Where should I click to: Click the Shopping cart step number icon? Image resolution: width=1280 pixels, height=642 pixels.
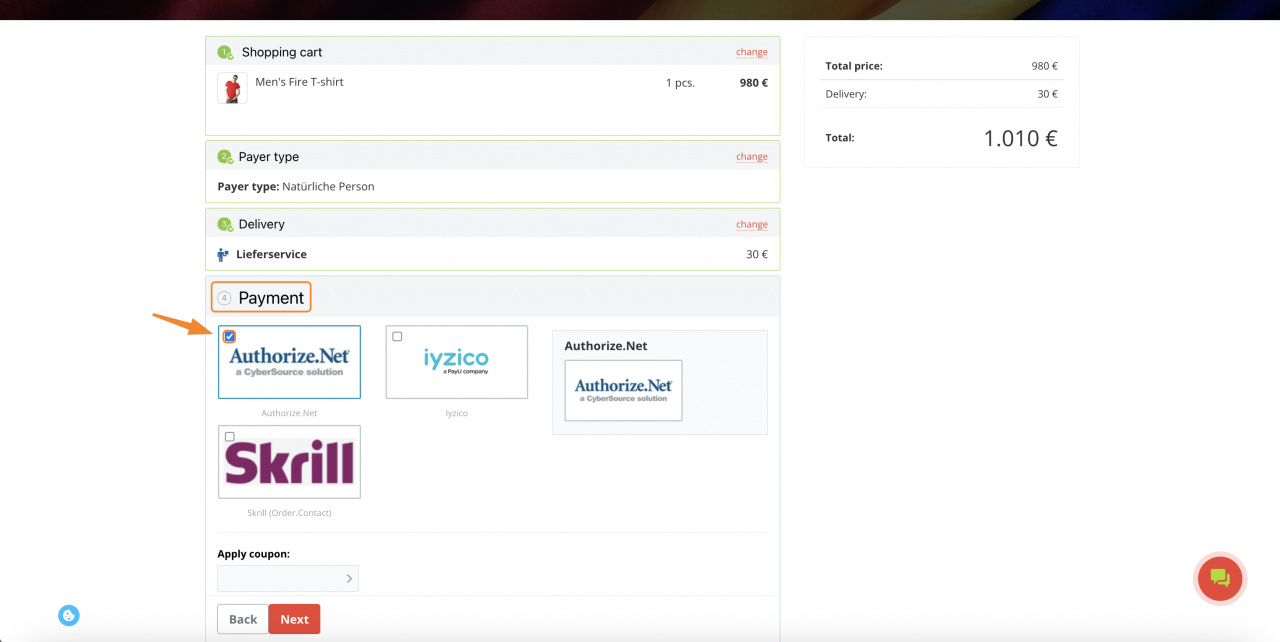click(x=224, y=51)
